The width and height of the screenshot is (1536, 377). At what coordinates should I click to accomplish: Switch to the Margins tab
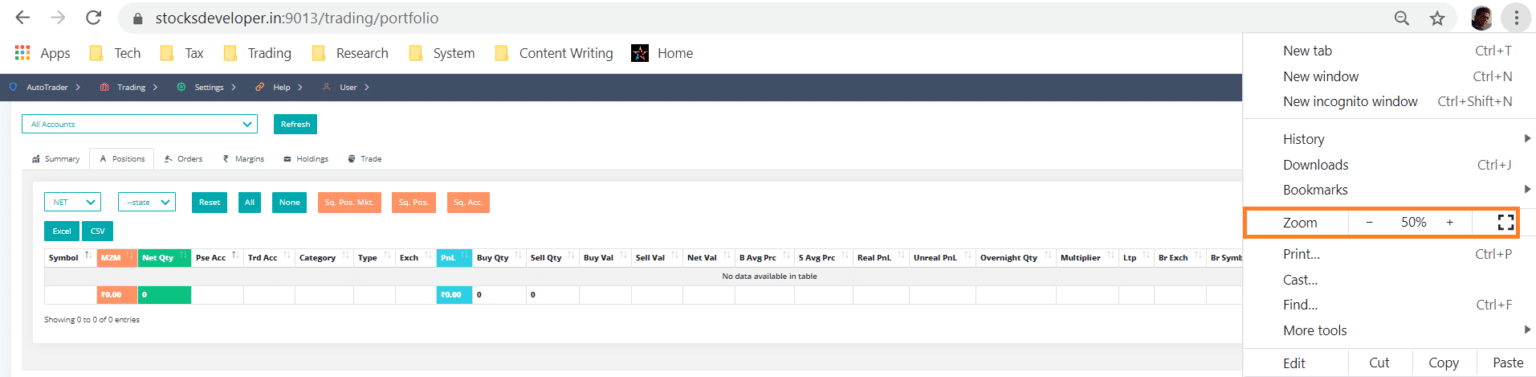243,159
